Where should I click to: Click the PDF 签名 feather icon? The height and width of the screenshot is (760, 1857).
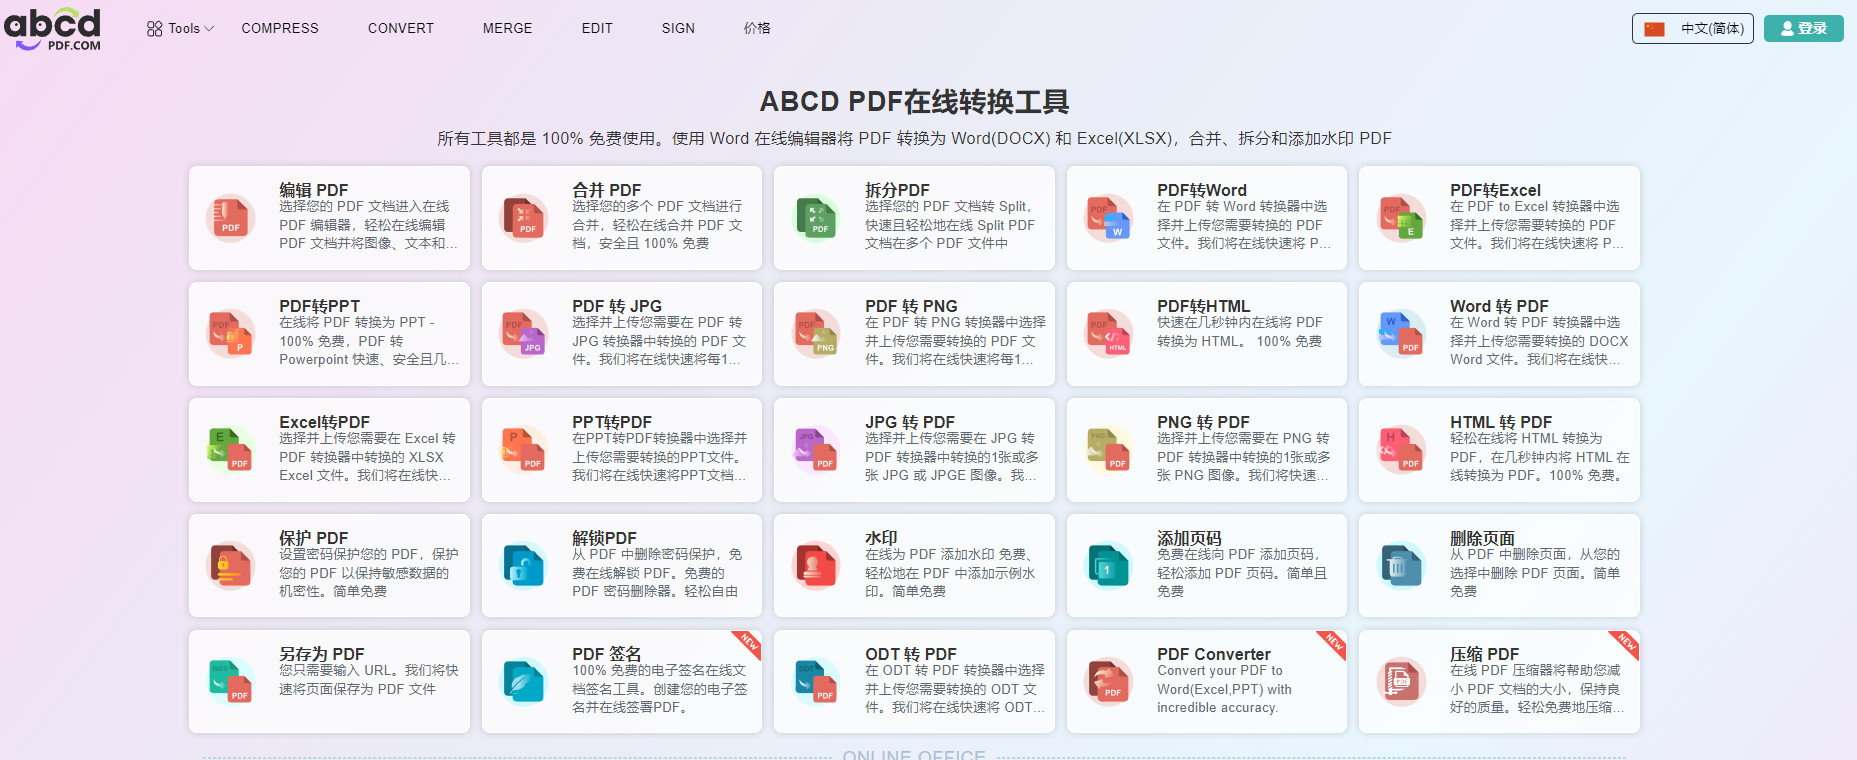coord(524,682)
